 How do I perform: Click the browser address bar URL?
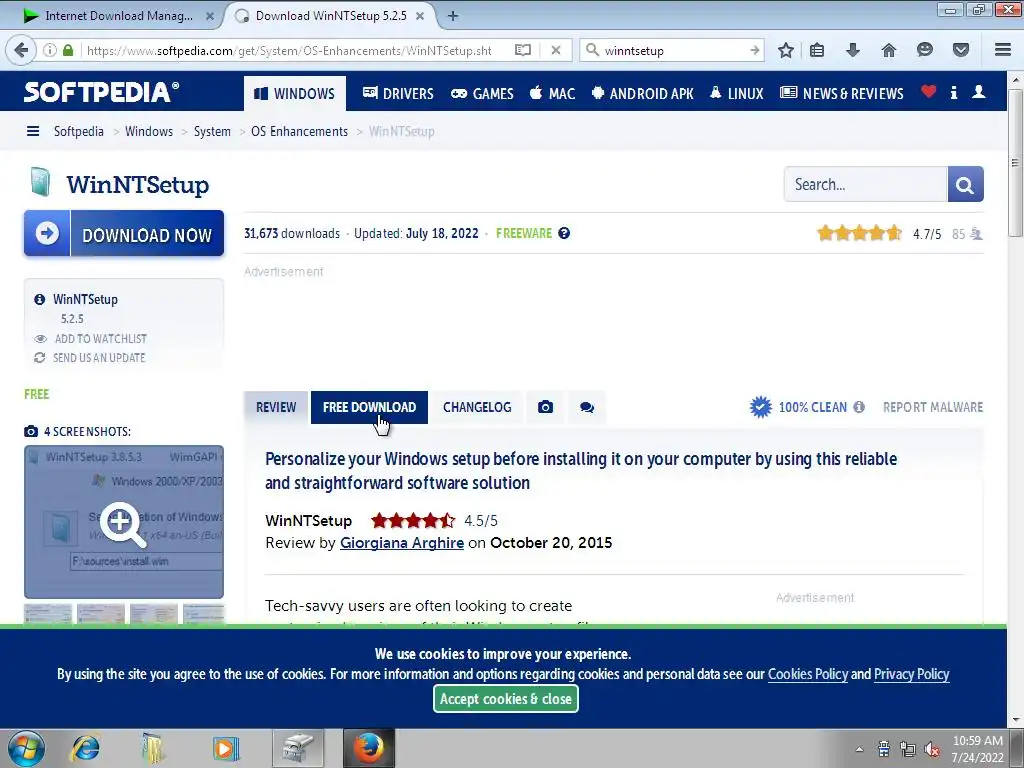(x=289, y=50)
